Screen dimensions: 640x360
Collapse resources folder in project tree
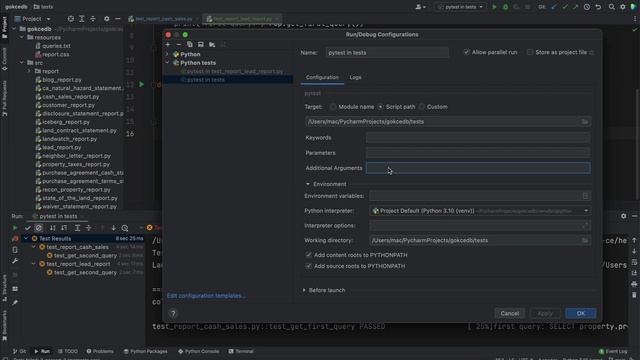[22, 38]
